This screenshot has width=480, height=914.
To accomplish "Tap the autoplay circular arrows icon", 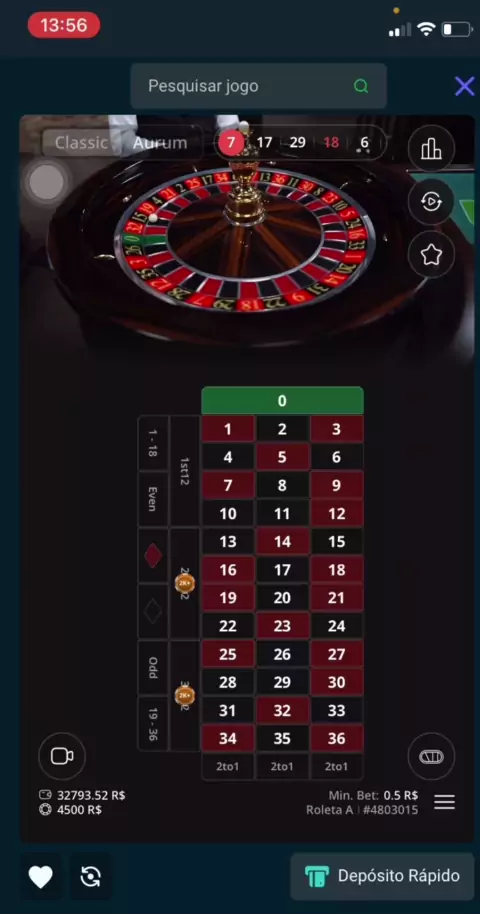I will click(431, 202).
